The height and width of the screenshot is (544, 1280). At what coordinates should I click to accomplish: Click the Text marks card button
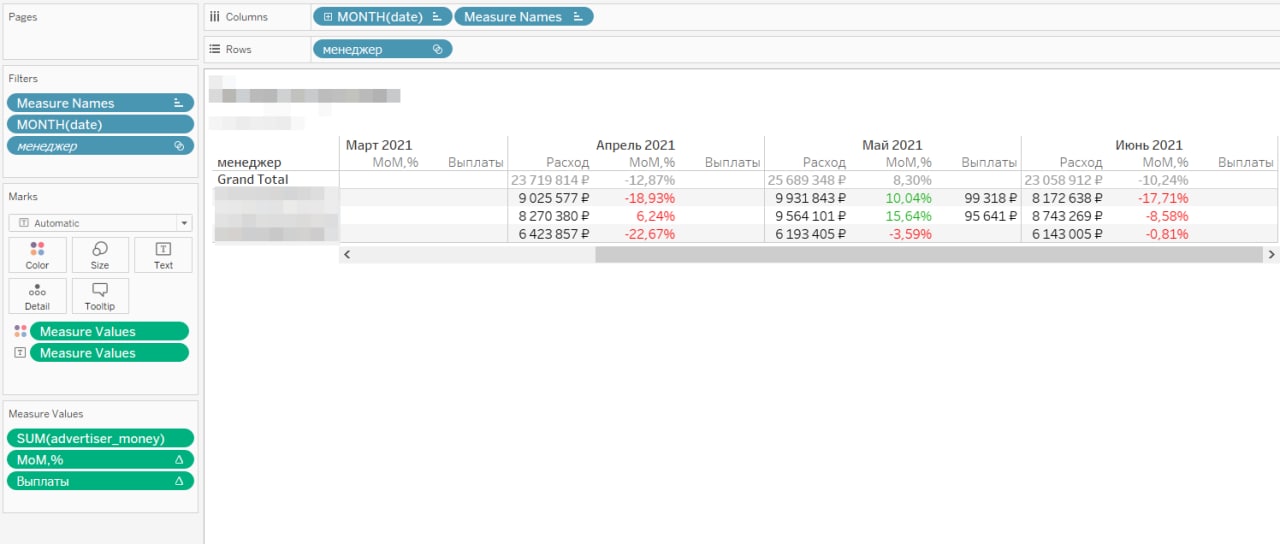pyautogui.click(x=163, y=255)
